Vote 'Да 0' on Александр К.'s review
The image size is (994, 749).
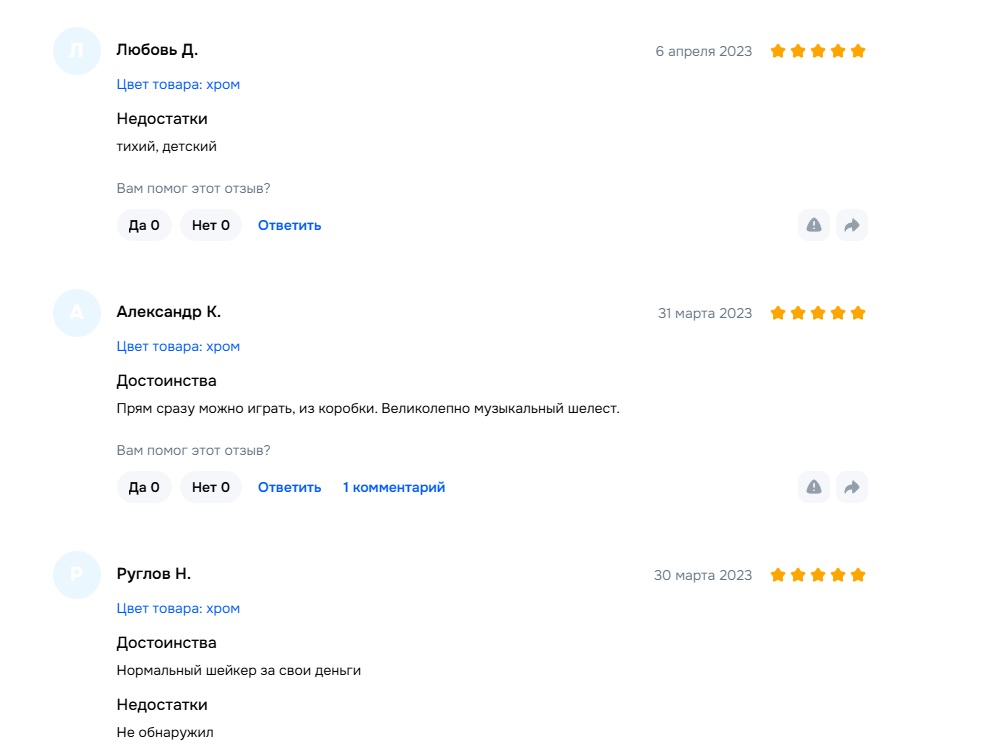tap(144, 487)
